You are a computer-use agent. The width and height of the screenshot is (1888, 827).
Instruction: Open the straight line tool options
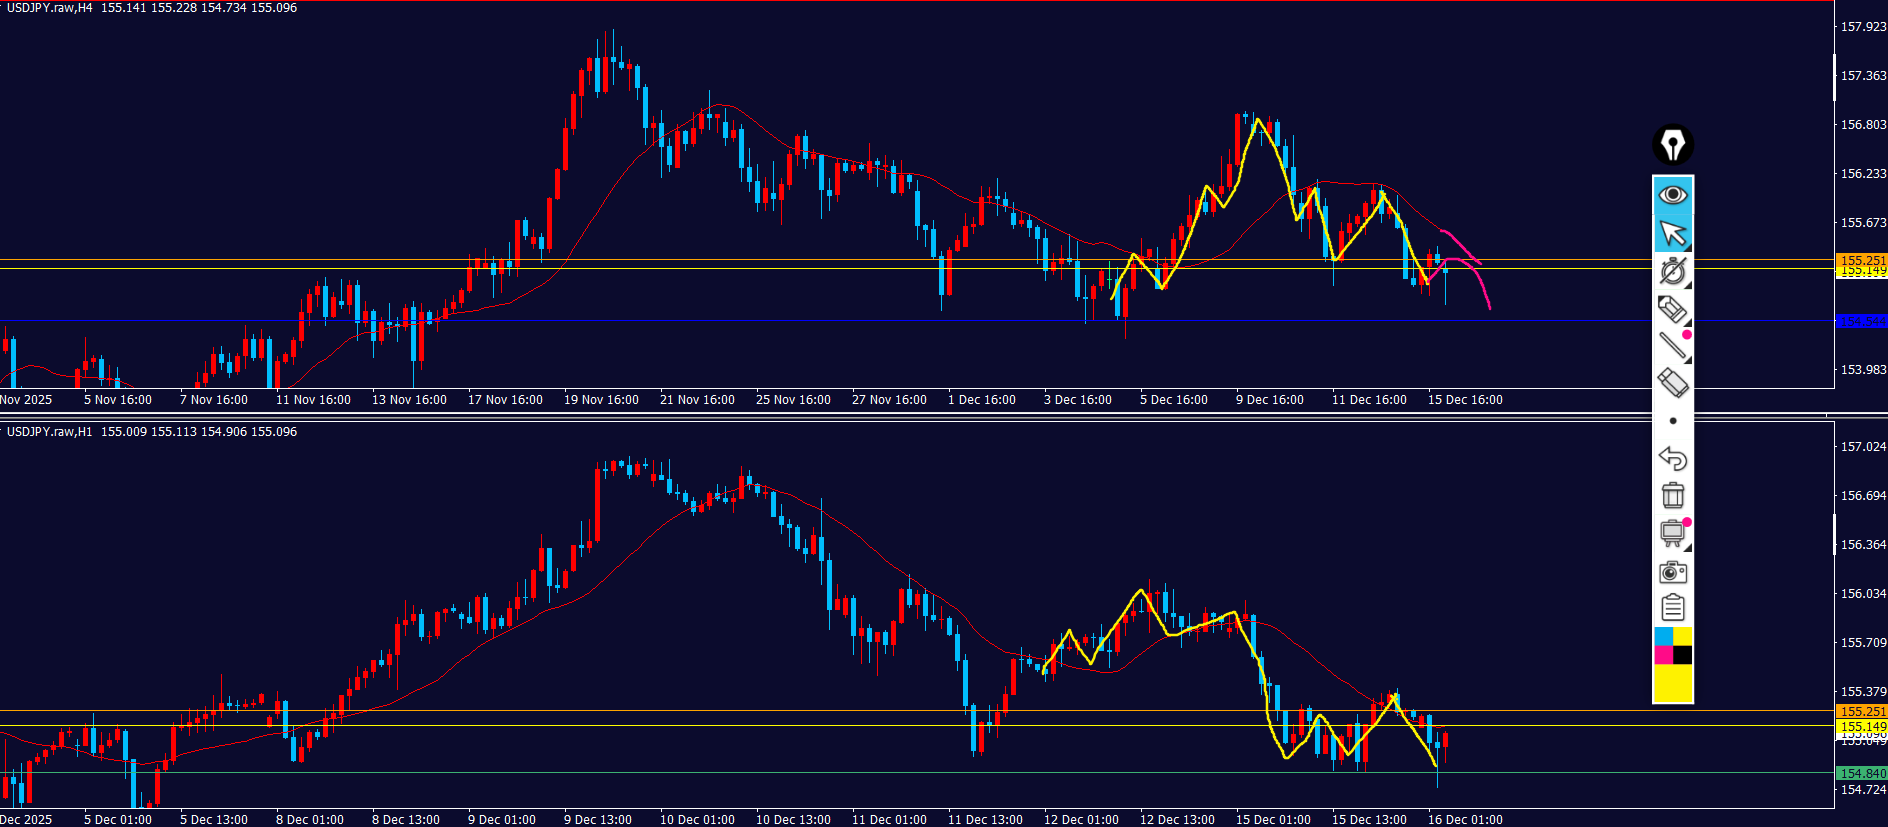click(1672, 346)
